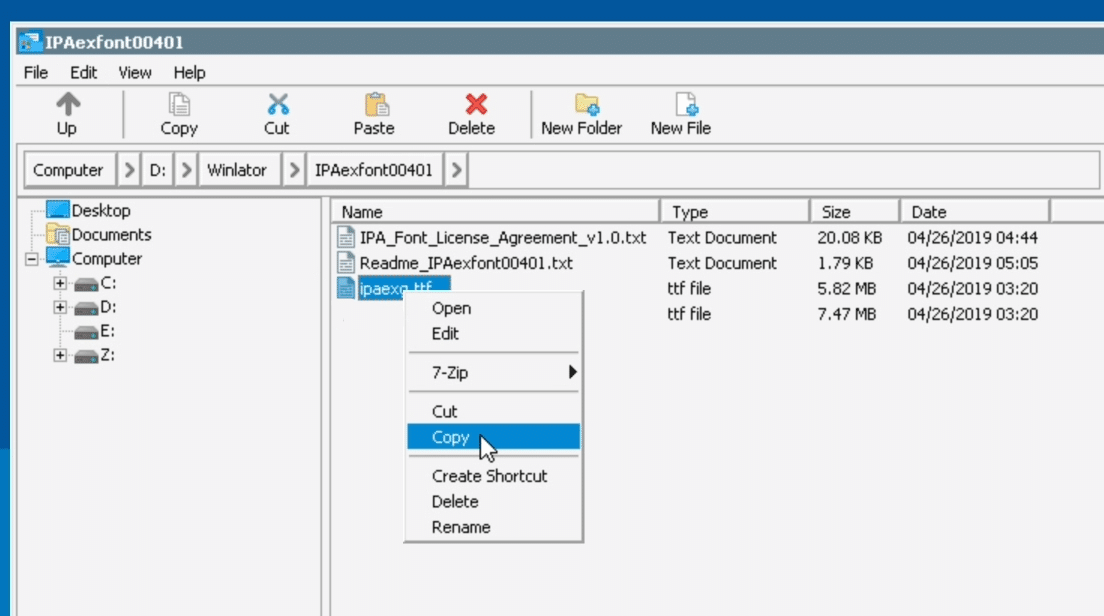Select Documents label in folder tree
This screenshot has width=1104, height=616.
(112, 234)
